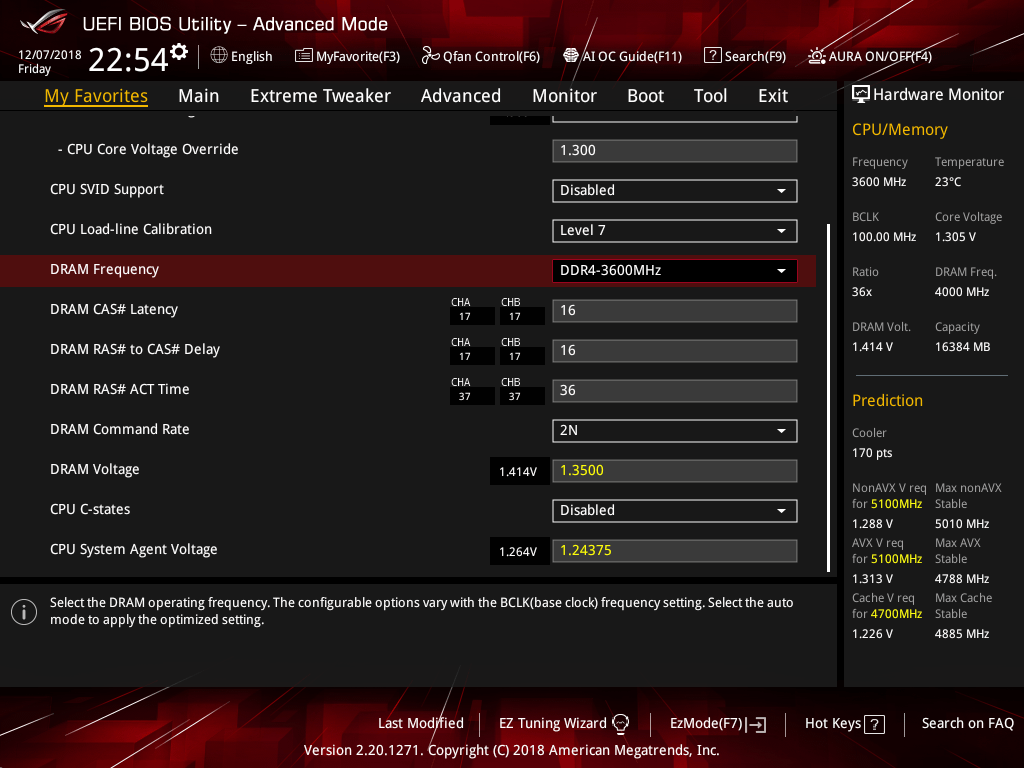Click CPU C-states label
The width and height of the screenshot is (1024, 768).
90,509
